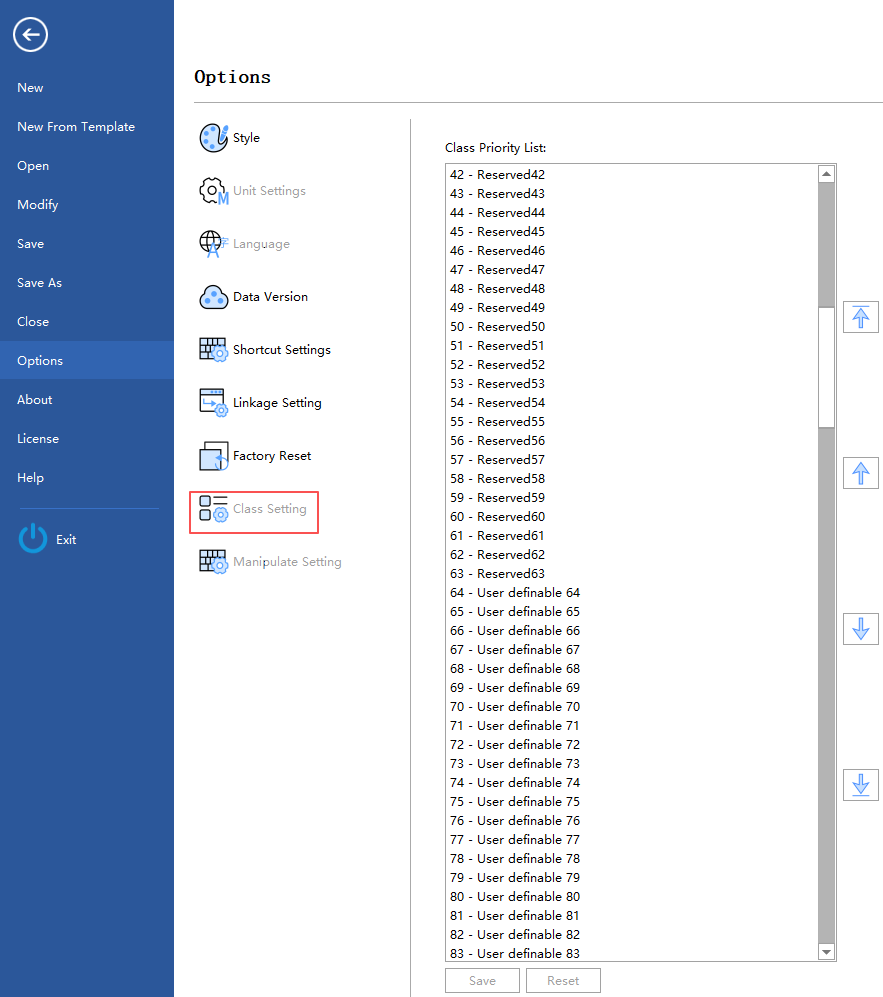
Task: Click the Exit power icon
Action: click(x=33, y=539)
